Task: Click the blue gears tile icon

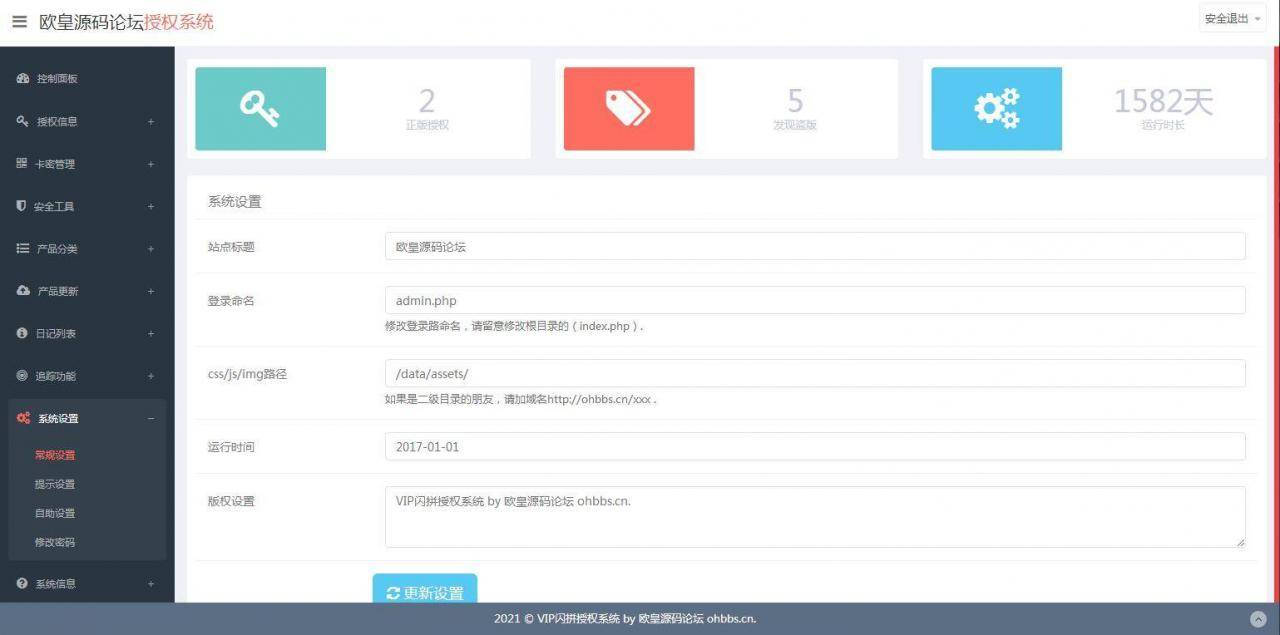Action: coord(996,109)
